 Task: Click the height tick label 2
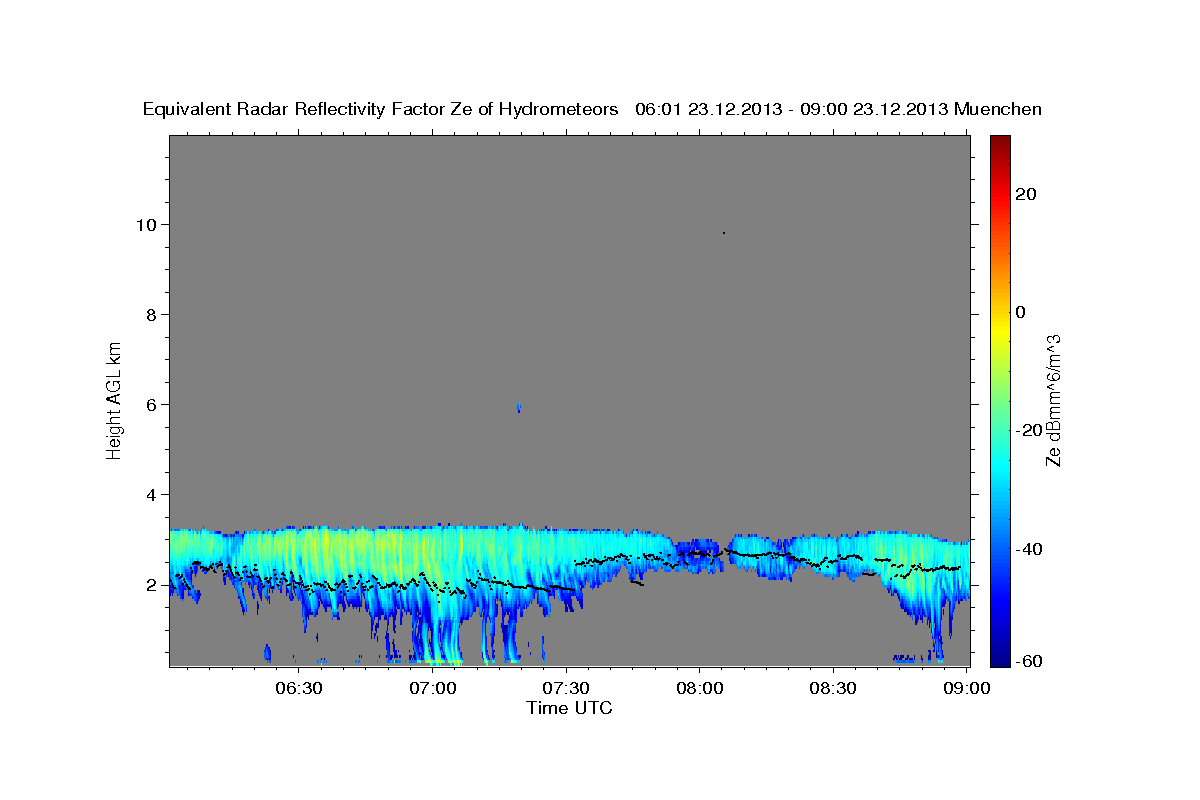click(153, 584)
